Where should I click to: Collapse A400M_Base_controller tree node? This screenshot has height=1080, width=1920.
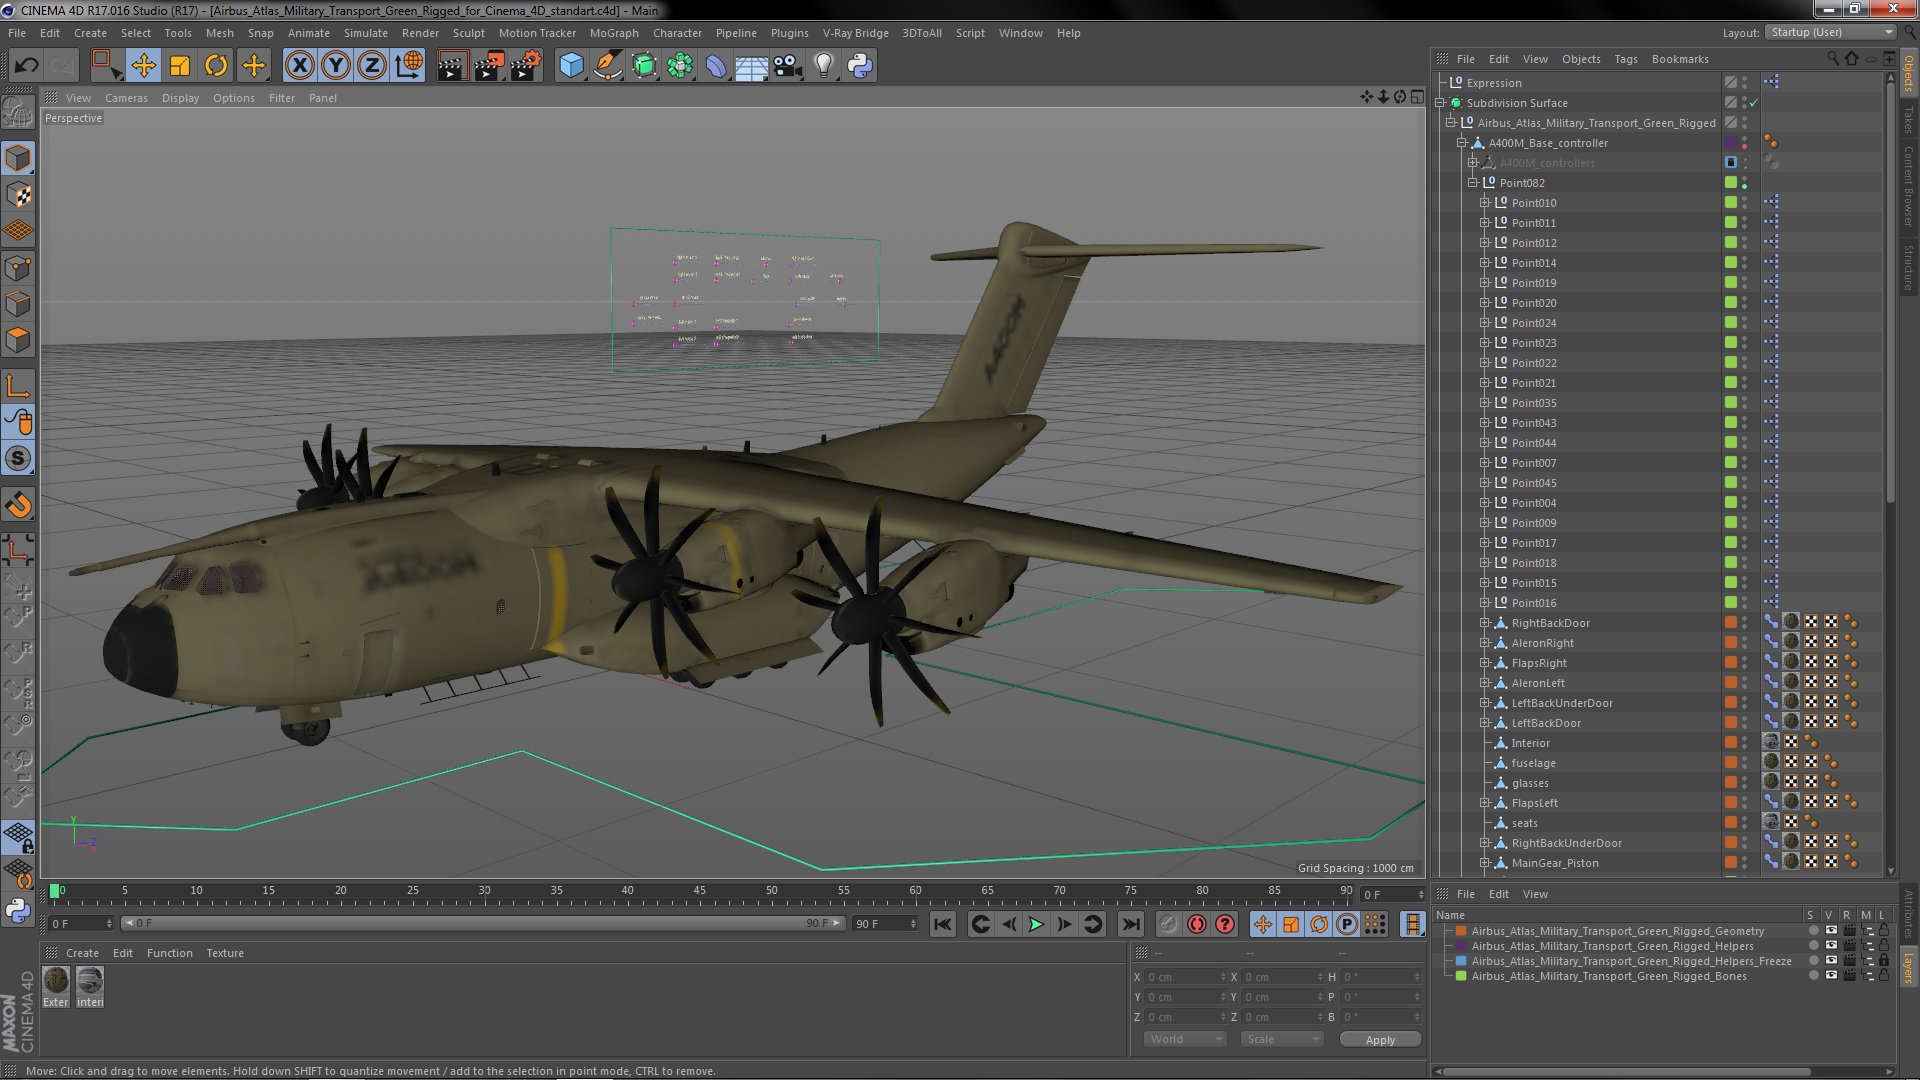coord(1461,143)
